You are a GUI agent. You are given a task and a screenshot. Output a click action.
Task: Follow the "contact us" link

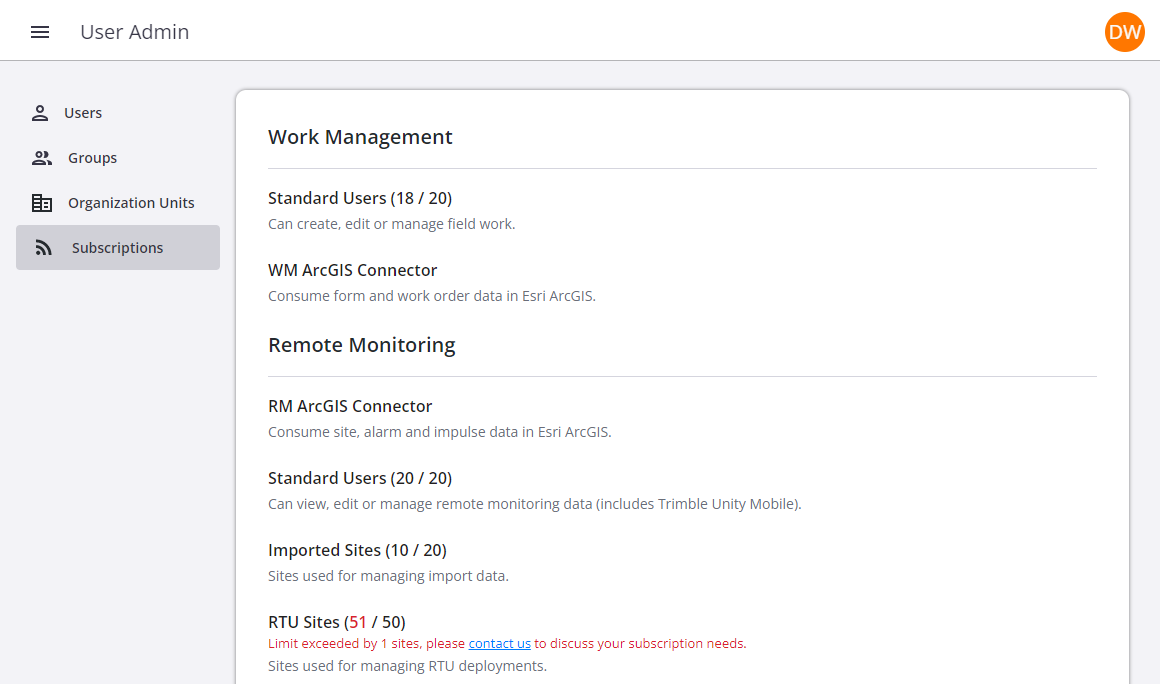pyautogui.click(x=499, y=644)
